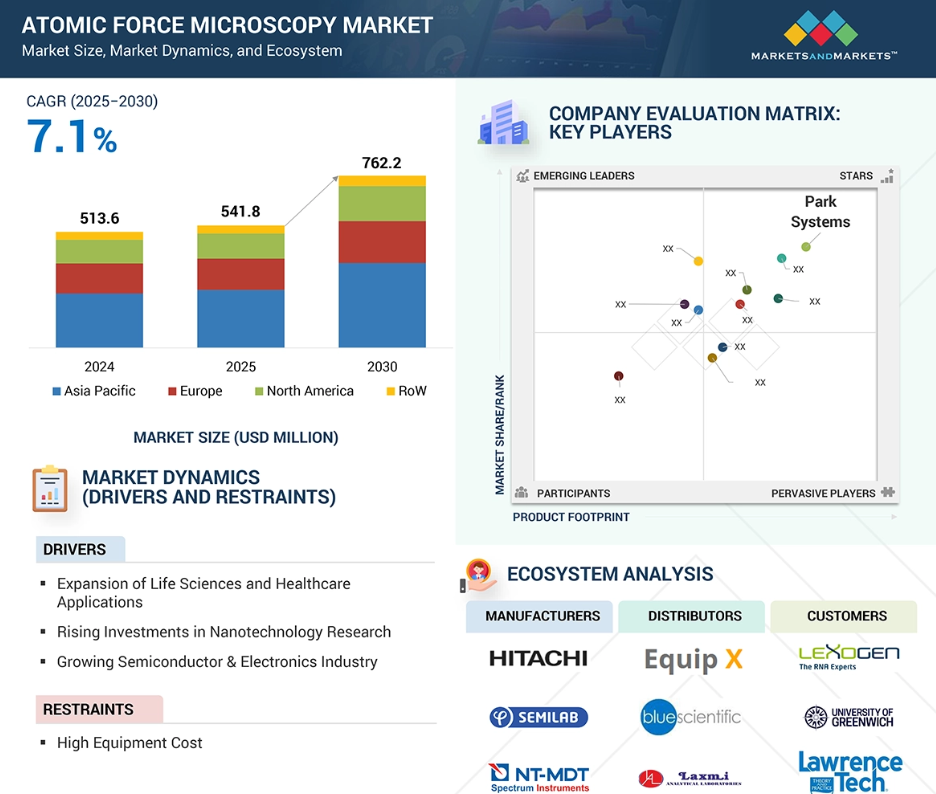Select the RoW yellow legend swatch

coord(390,392)
